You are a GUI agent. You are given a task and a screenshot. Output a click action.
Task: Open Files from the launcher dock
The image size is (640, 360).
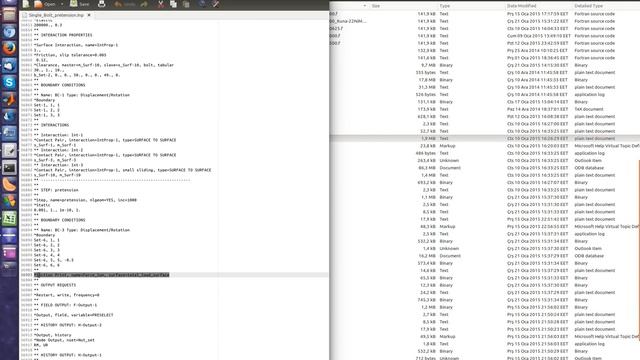9,15
